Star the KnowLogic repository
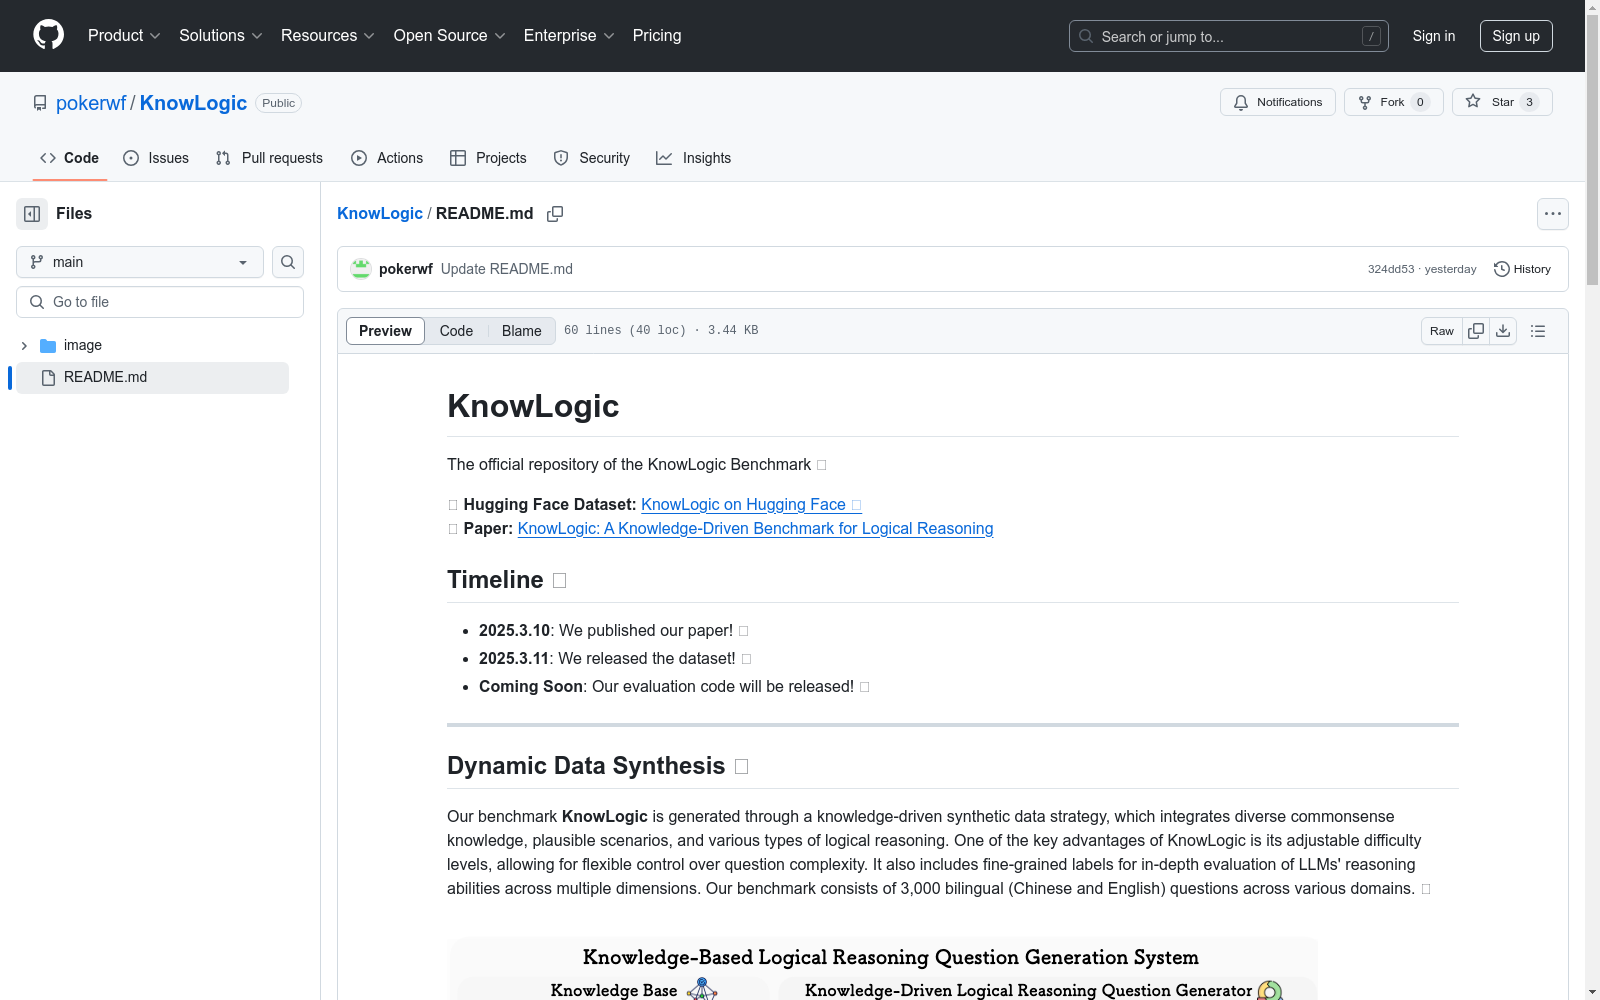Image resolution: width=1600 pixels, height=1000 pixels. click(x=1501, y=102)
